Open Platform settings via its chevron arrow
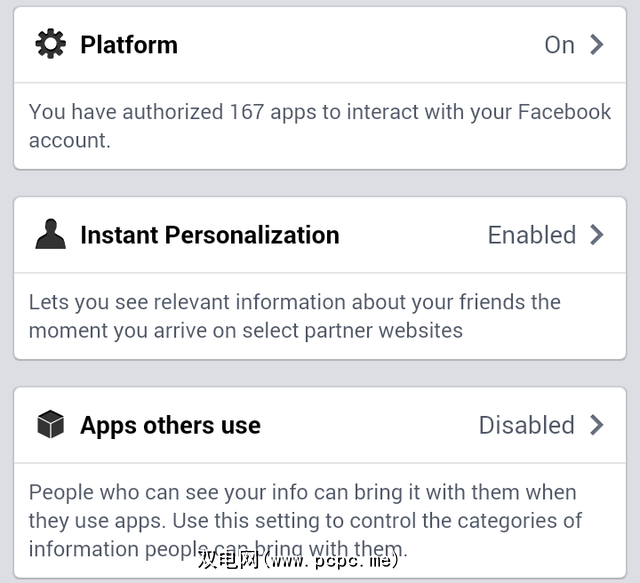The image size is (640, 583). pos(597,44)
